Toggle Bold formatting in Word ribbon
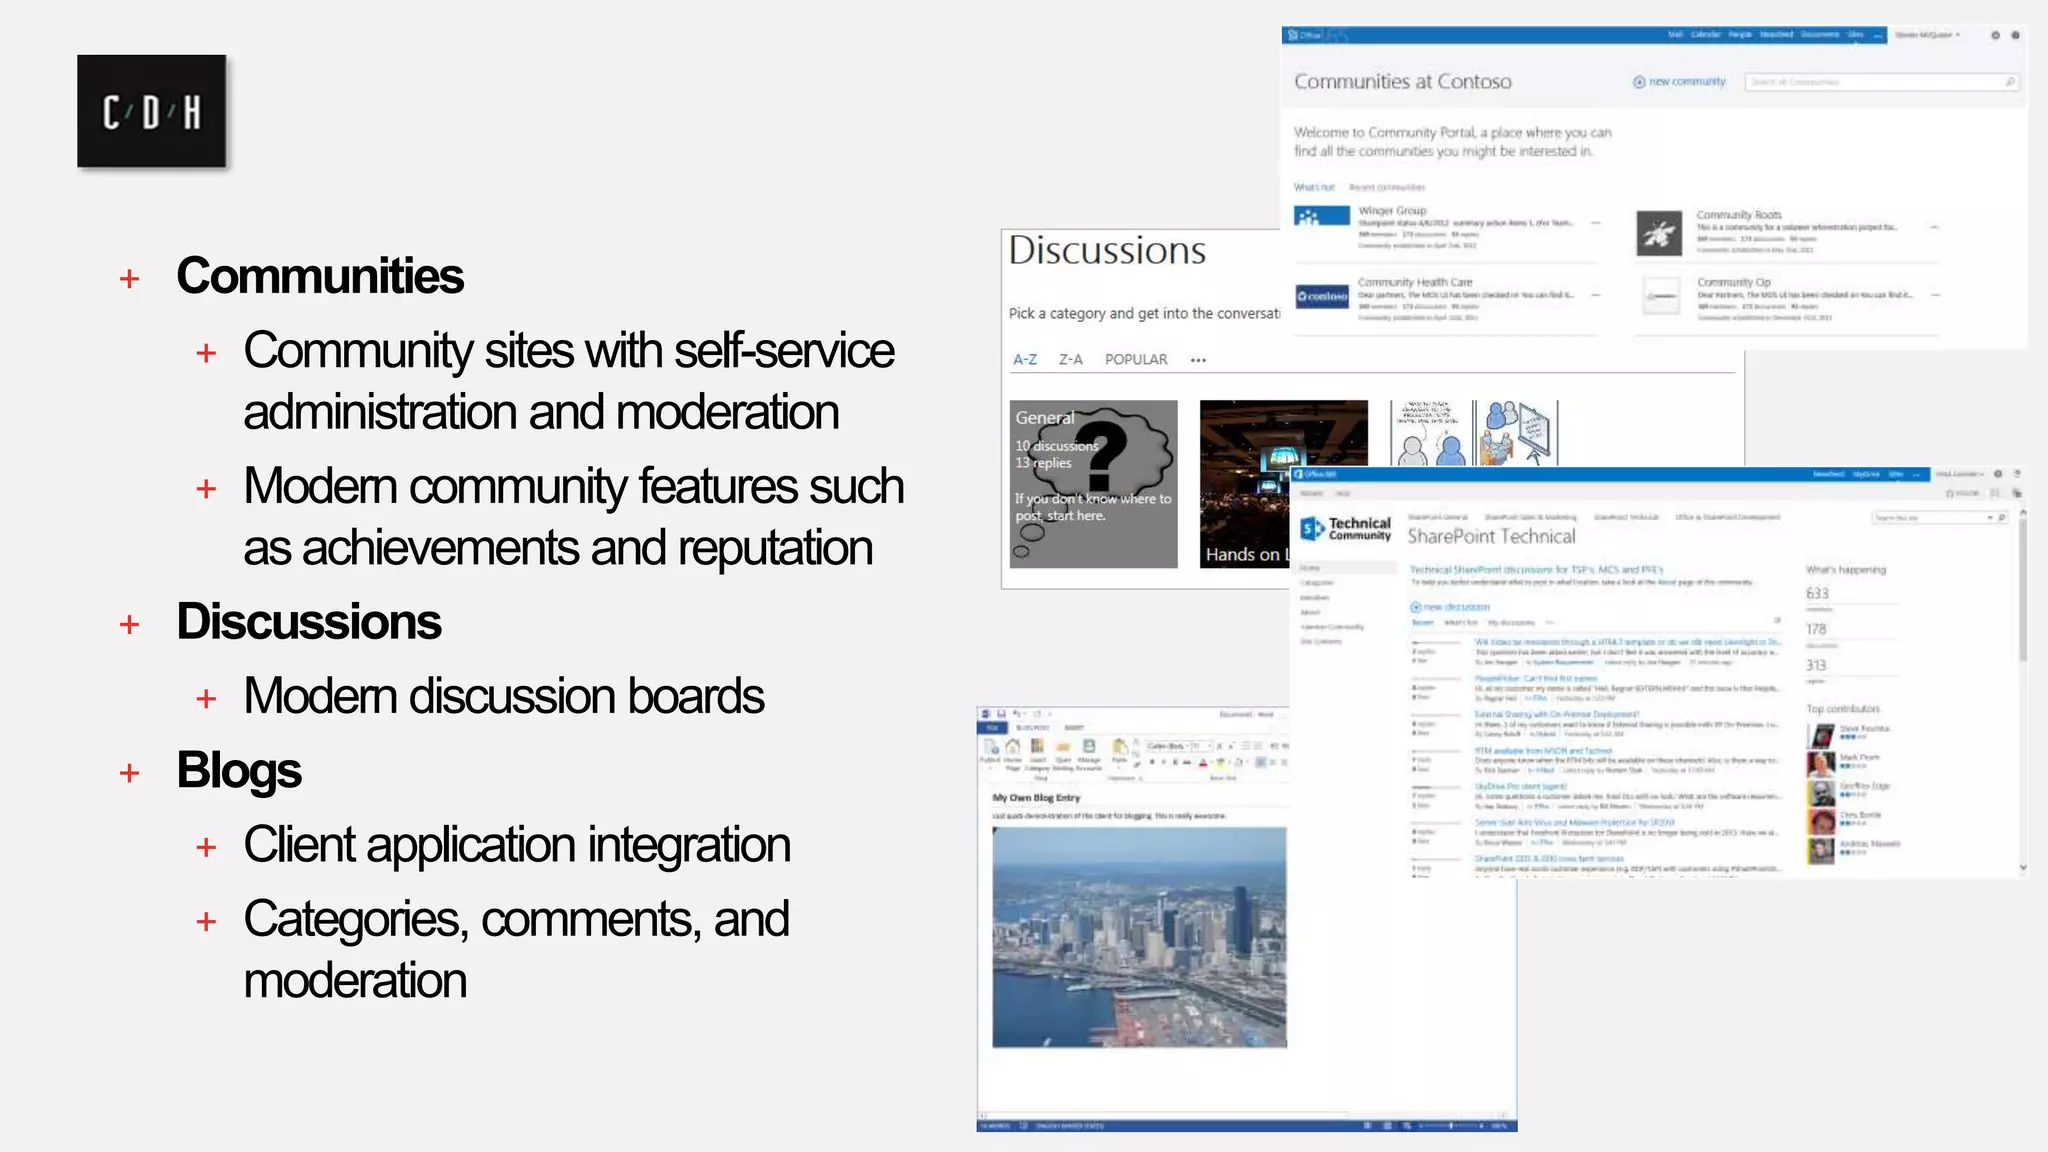The height and width of the screenshot is (1152, 2048). 1151,762
